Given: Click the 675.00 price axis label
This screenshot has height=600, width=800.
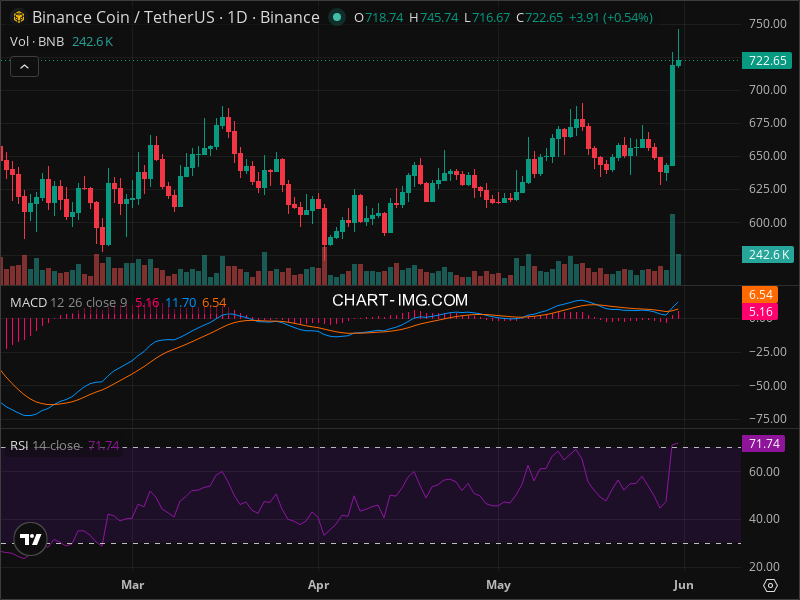Looking at the screenshot, I should coord(767,123).
